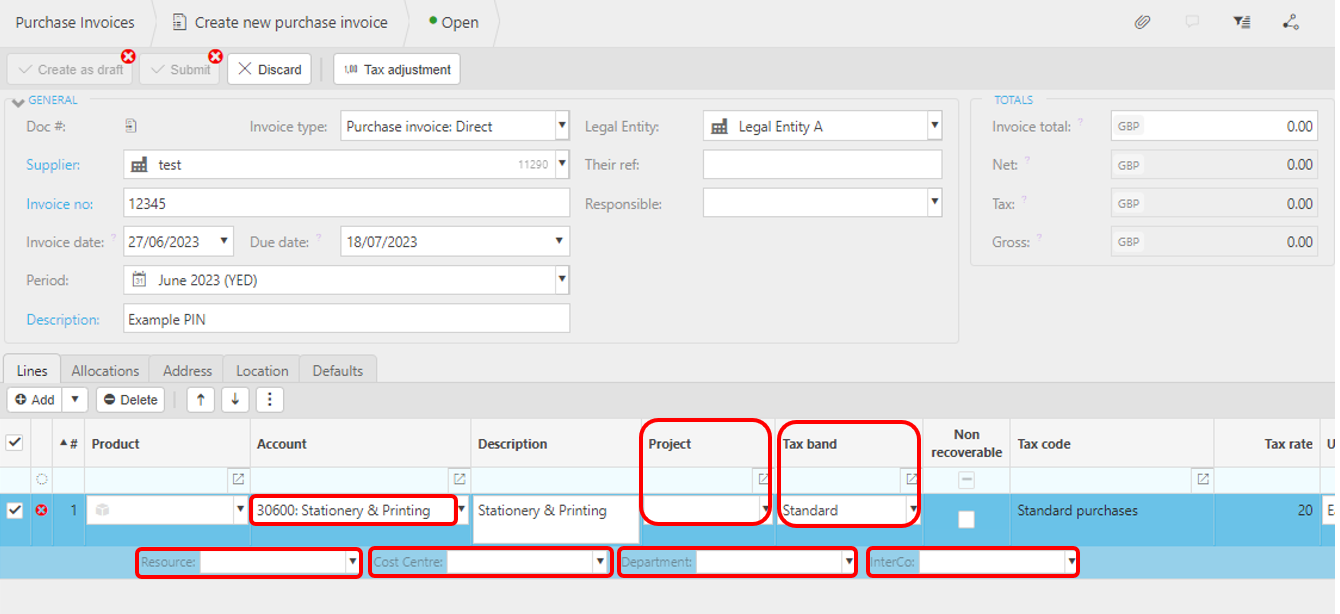Open the Tax band Standard dropdown
Viewport: 1340px width, 614px height.
click(913, 510)
